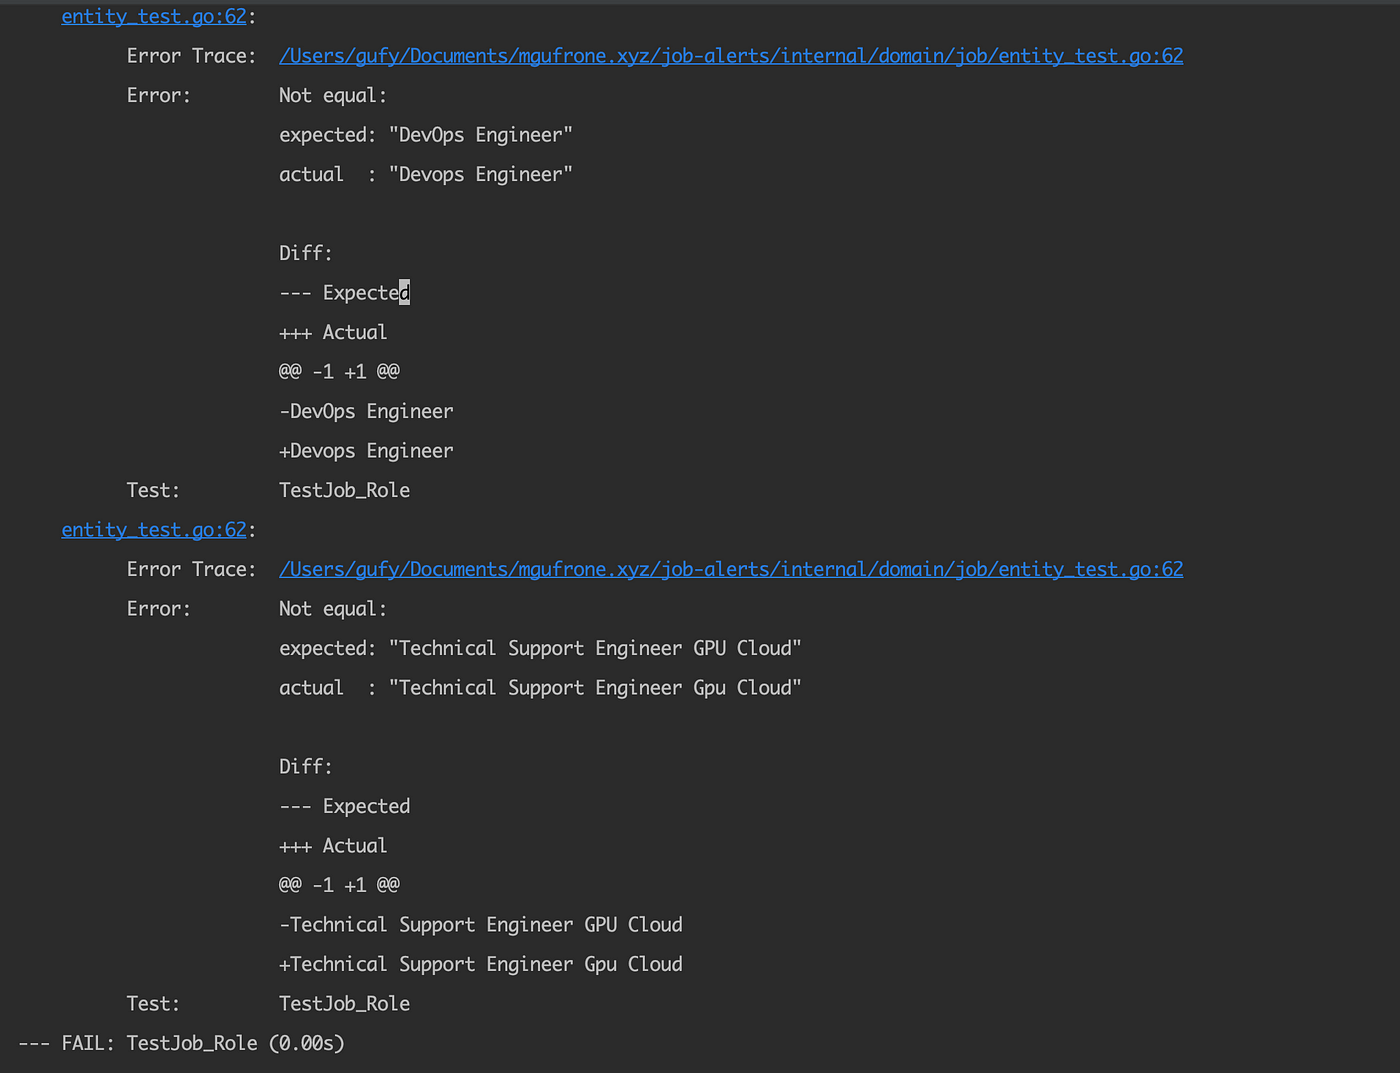Select the added "+Technical Support Engineer Gpu Cloud" line
Image resolution: width=1400 pixels, height=1073 pixels.
481,964
